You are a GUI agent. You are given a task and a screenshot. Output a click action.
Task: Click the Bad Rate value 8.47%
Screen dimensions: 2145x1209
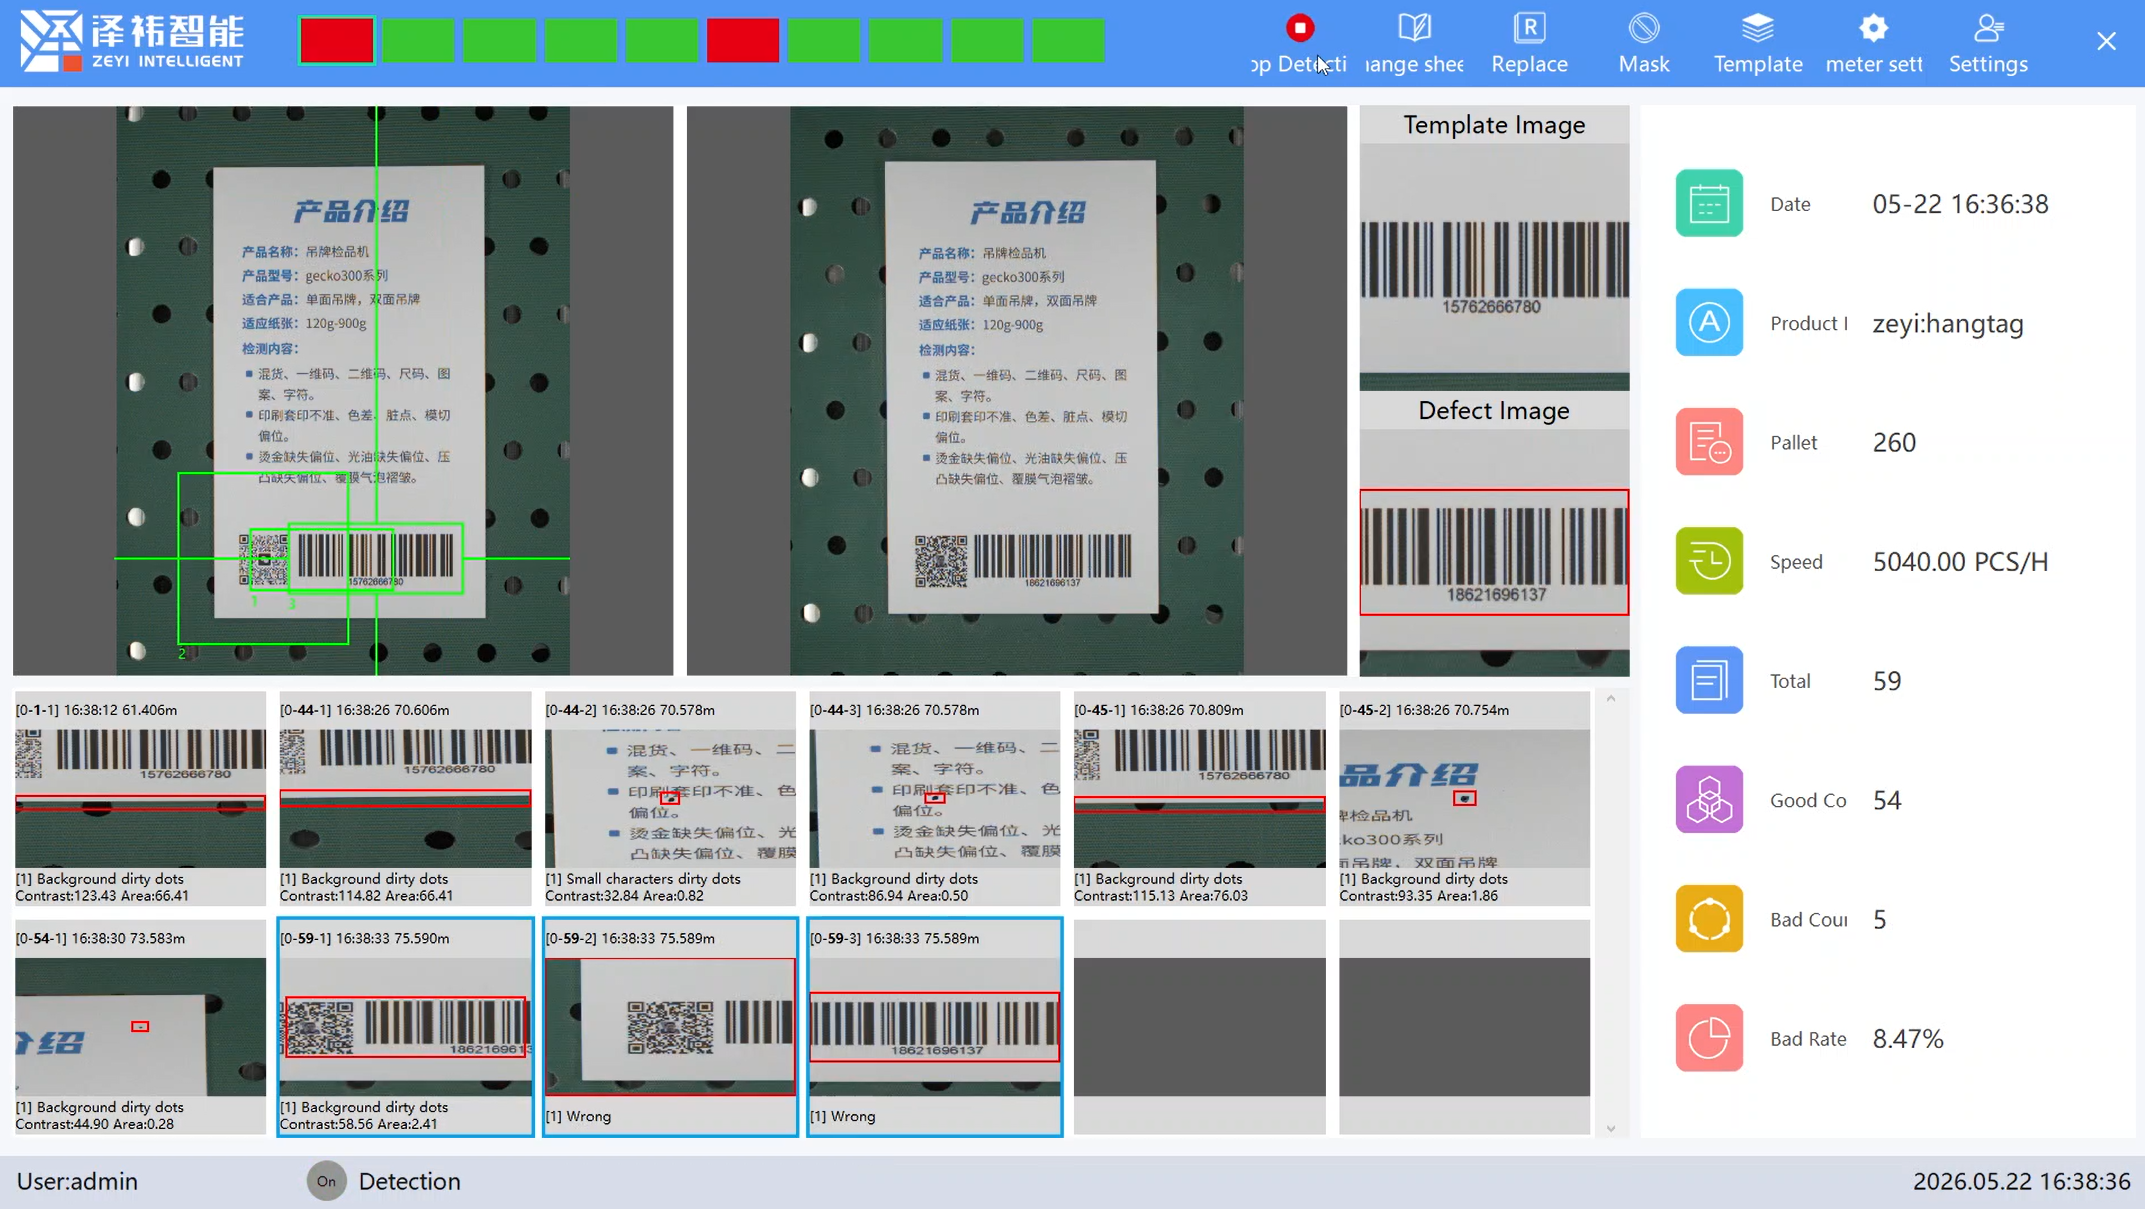click(1908, 1039)
